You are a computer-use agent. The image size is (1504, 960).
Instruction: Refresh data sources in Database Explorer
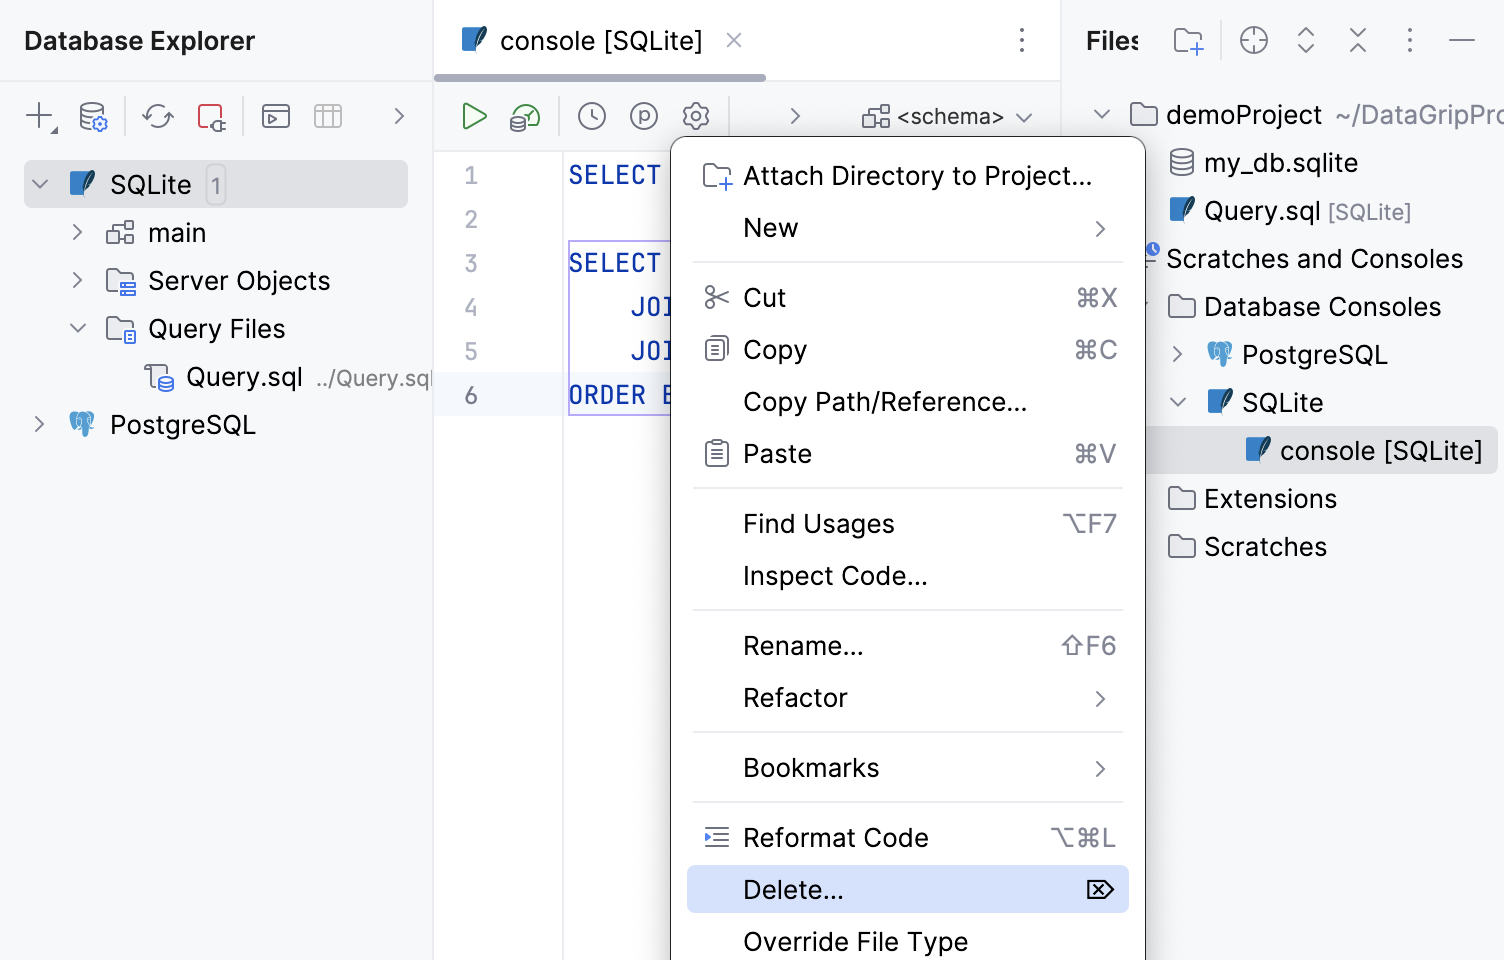(156, 116)
